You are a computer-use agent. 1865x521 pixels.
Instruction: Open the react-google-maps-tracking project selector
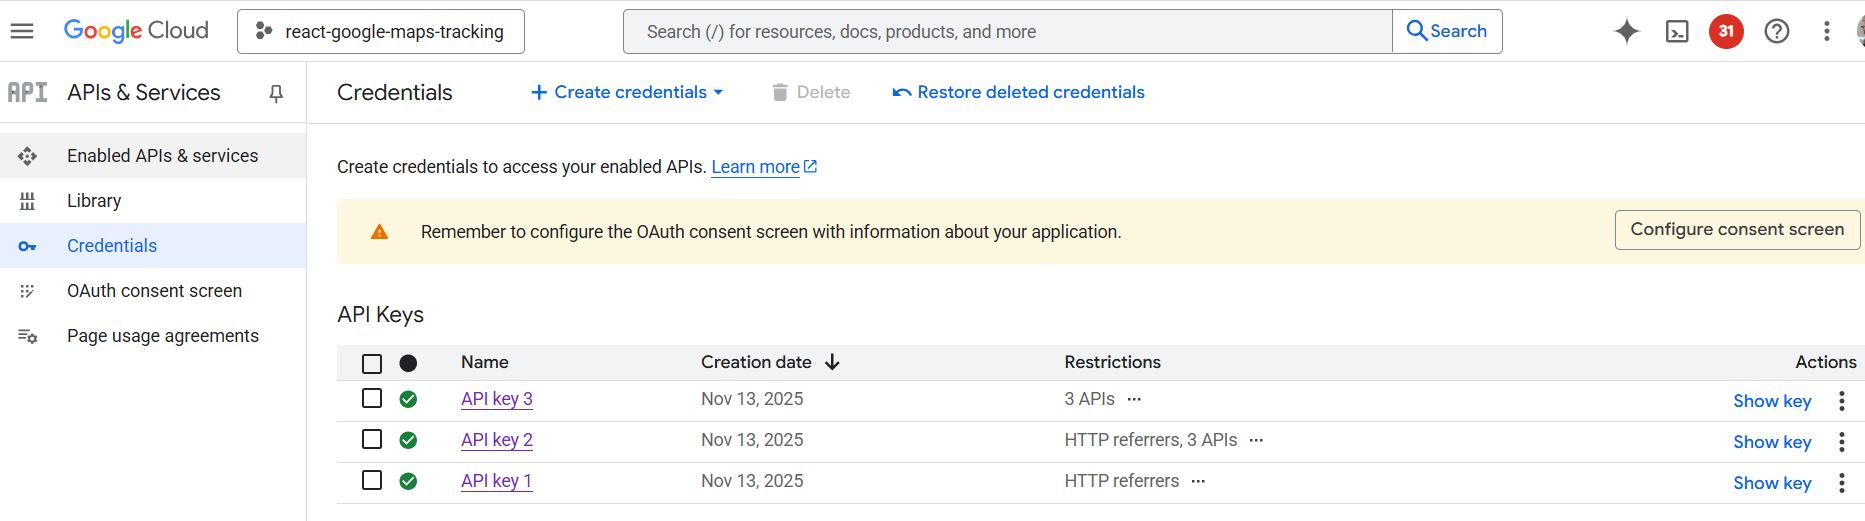point(381,32)
